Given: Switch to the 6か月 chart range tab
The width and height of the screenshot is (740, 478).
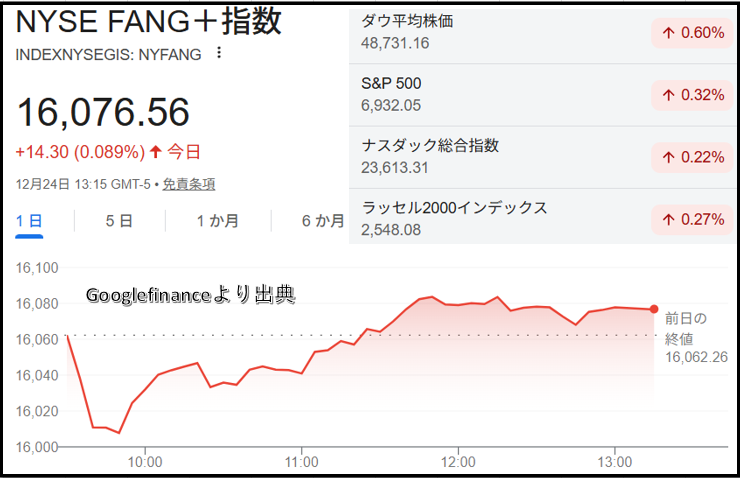Looking at the screenshot, I should pyautogui.click(x=322, y=221).
